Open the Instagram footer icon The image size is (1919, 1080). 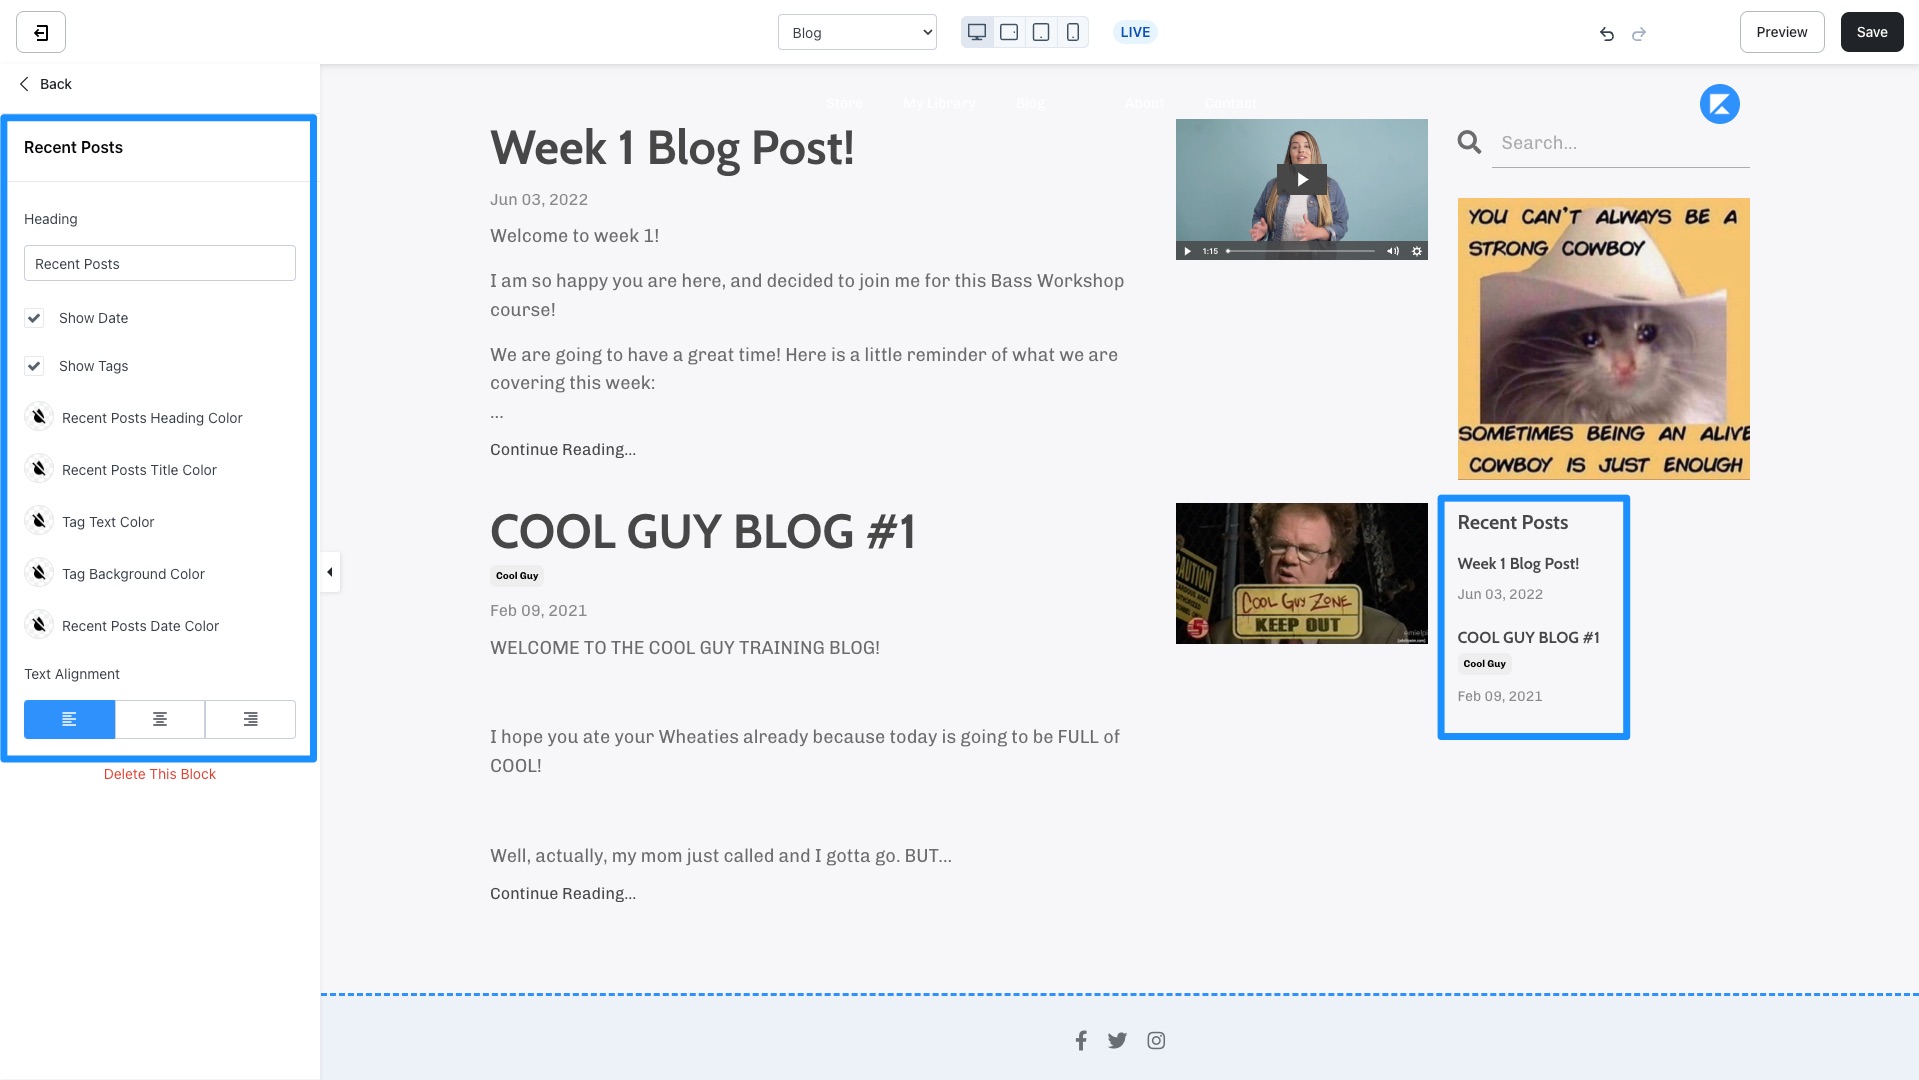[1156, 1040]
